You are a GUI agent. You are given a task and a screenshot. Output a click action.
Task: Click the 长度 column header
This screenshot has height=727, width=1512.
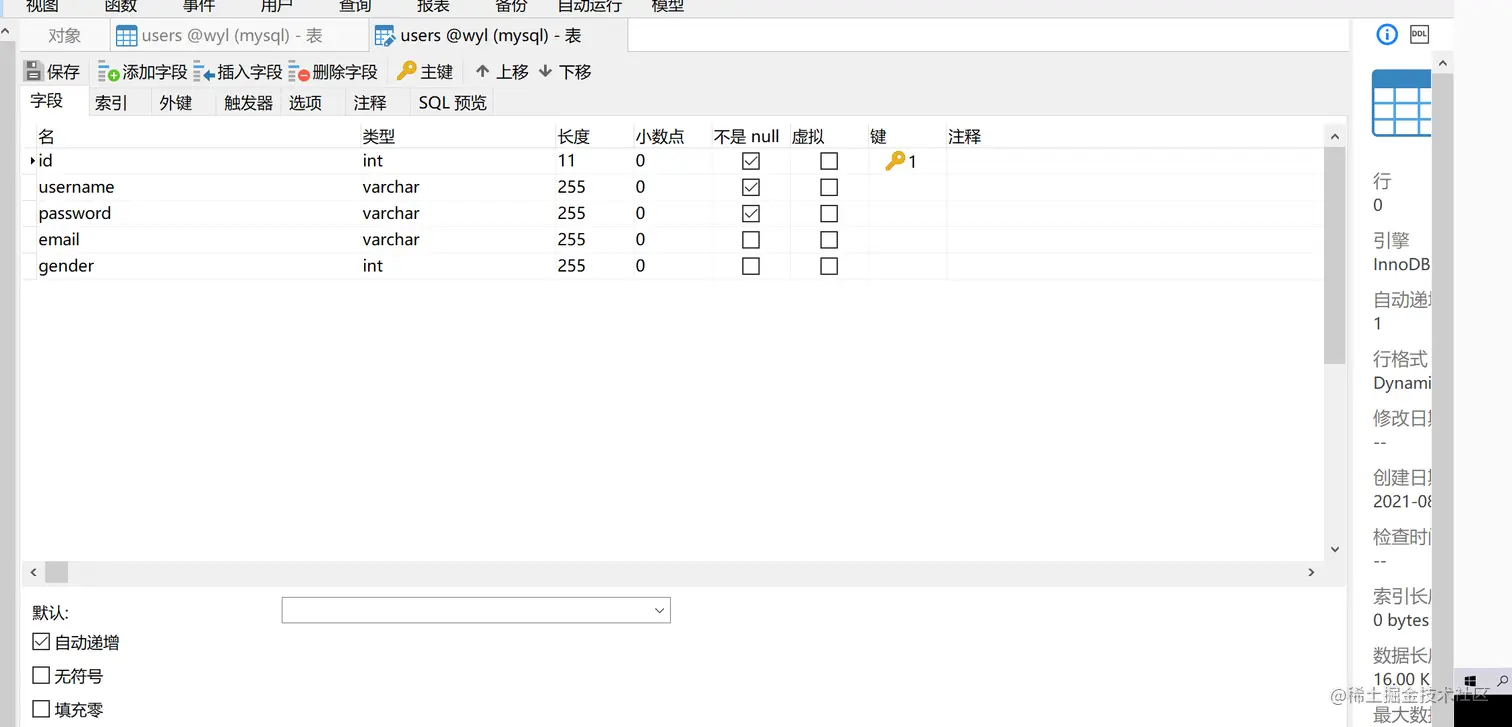[x=594, y=136]
